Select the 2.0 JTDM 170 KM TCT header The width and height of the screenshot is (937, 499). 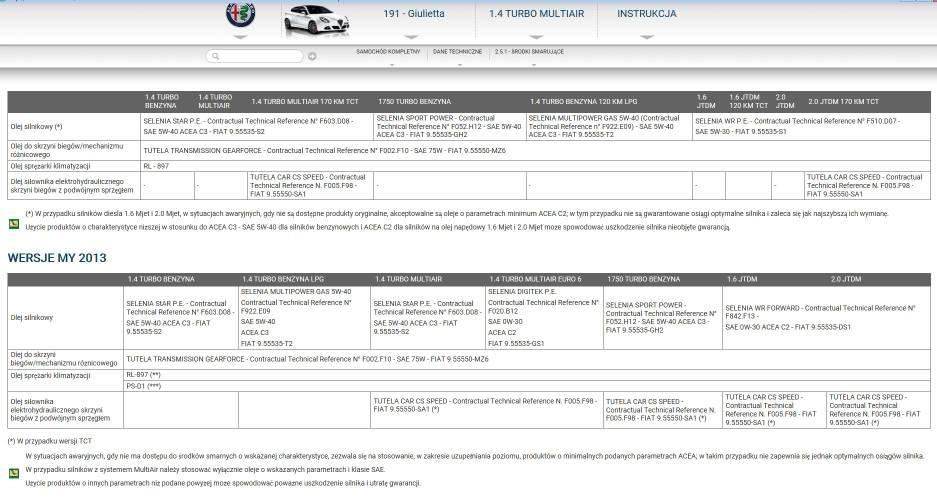843,102
